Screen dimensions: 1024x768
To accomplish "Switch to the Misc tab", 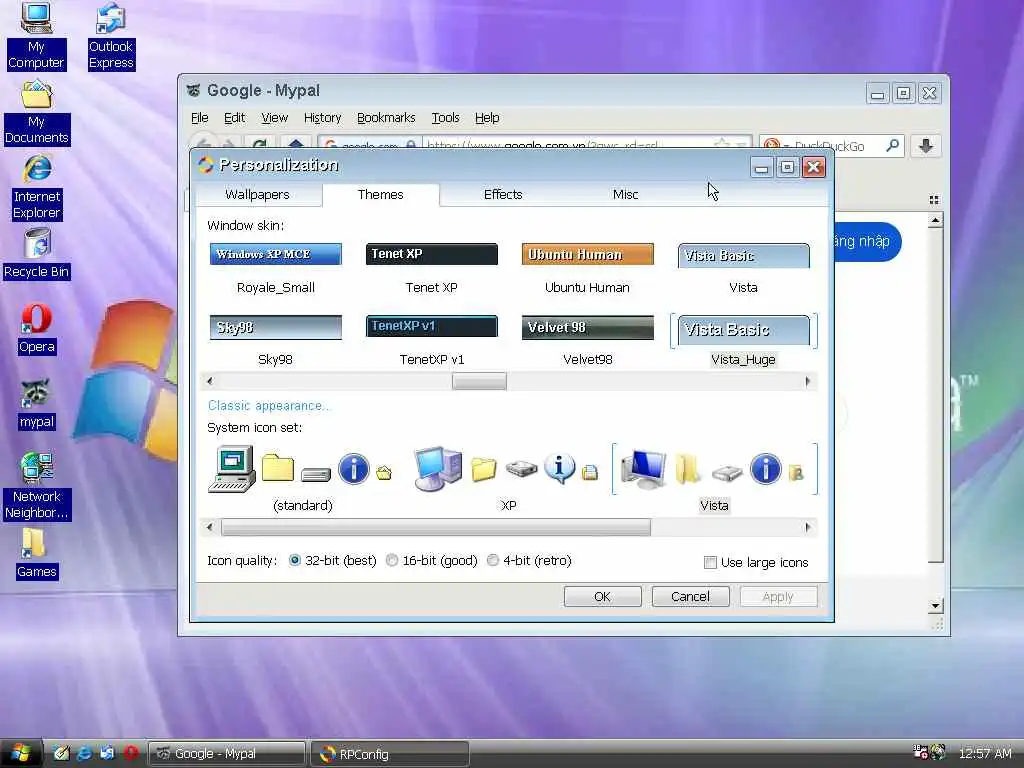I will point(625,195).
